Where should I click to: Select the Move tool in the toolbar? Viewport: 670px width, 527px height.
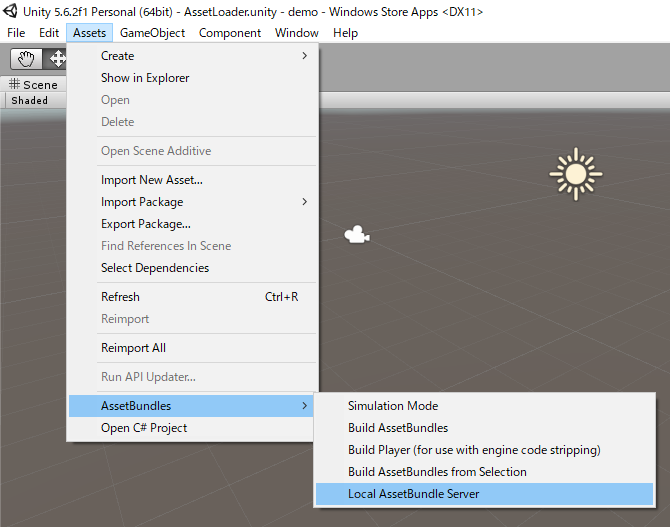57,59
